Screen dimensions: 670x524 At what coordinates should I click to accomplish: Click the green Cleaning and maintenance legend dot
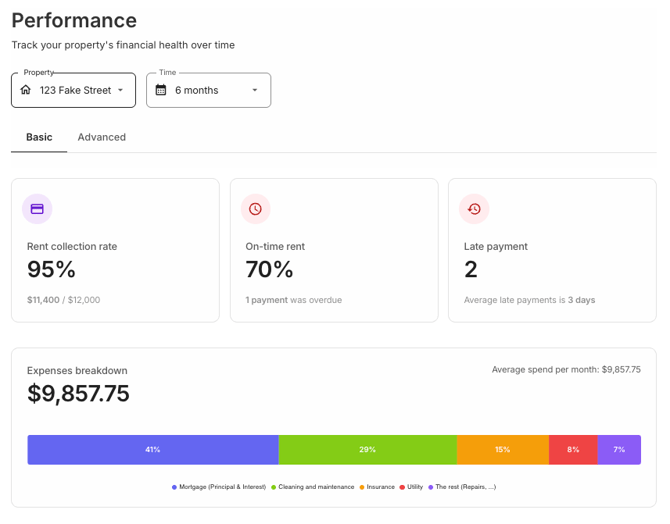coord(273,487)
